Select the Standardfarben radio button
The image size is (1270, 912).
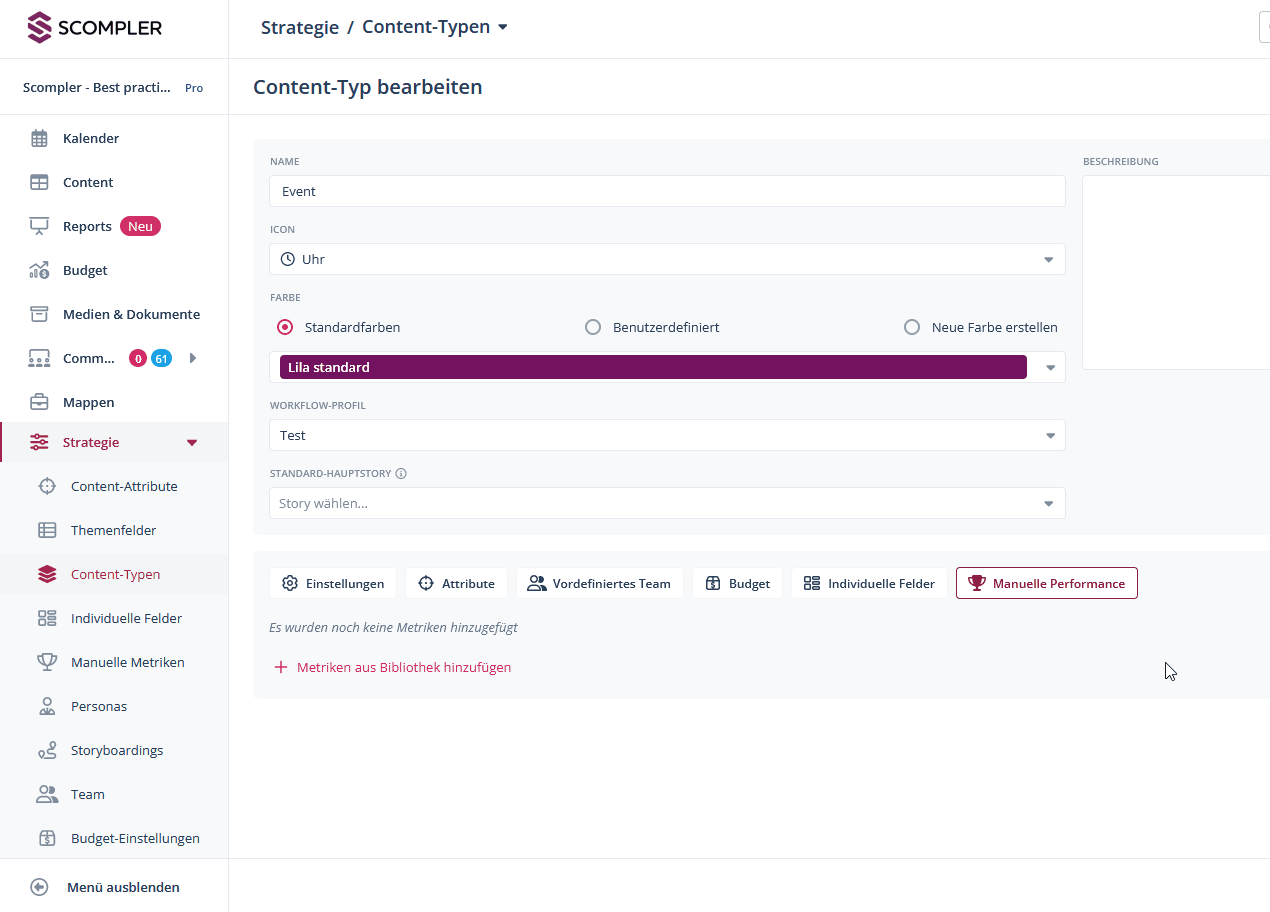coord(285,327)
